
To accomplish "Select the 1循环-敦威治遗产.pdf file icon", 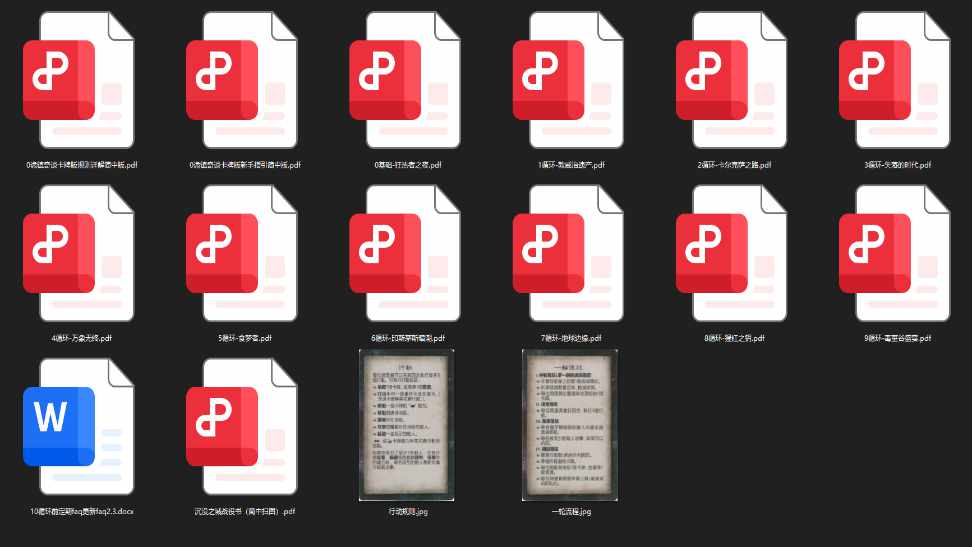I will (571, 80).
